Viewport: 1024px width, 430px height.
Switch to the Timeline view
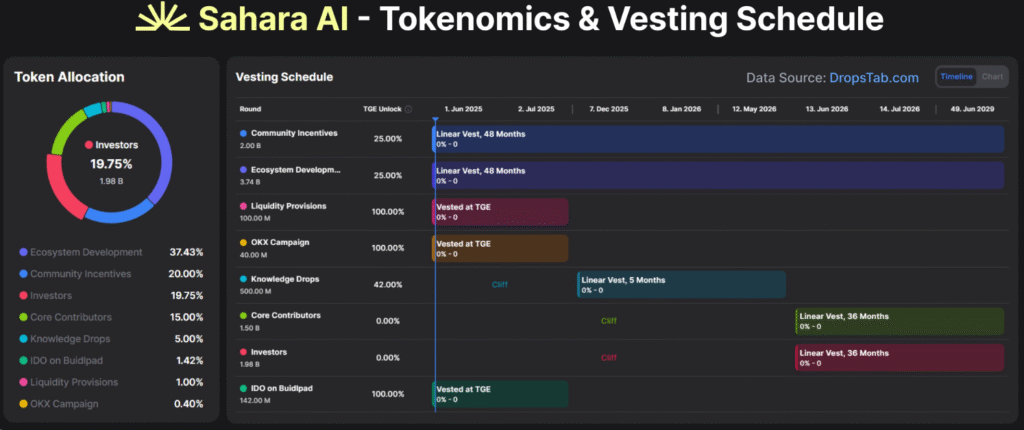tap(956, 77)
